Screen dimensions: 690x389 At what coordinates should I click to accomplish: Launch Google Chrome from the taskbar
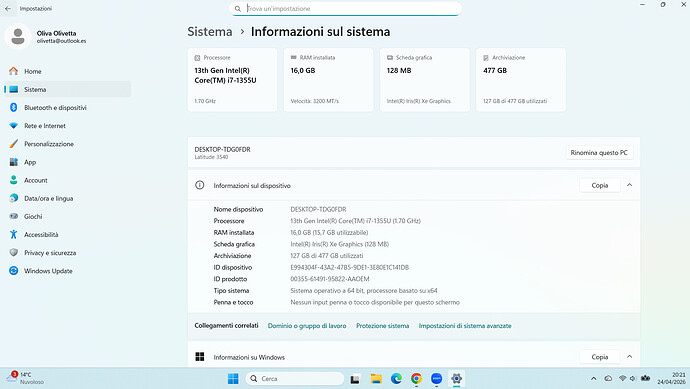point(416,378)
